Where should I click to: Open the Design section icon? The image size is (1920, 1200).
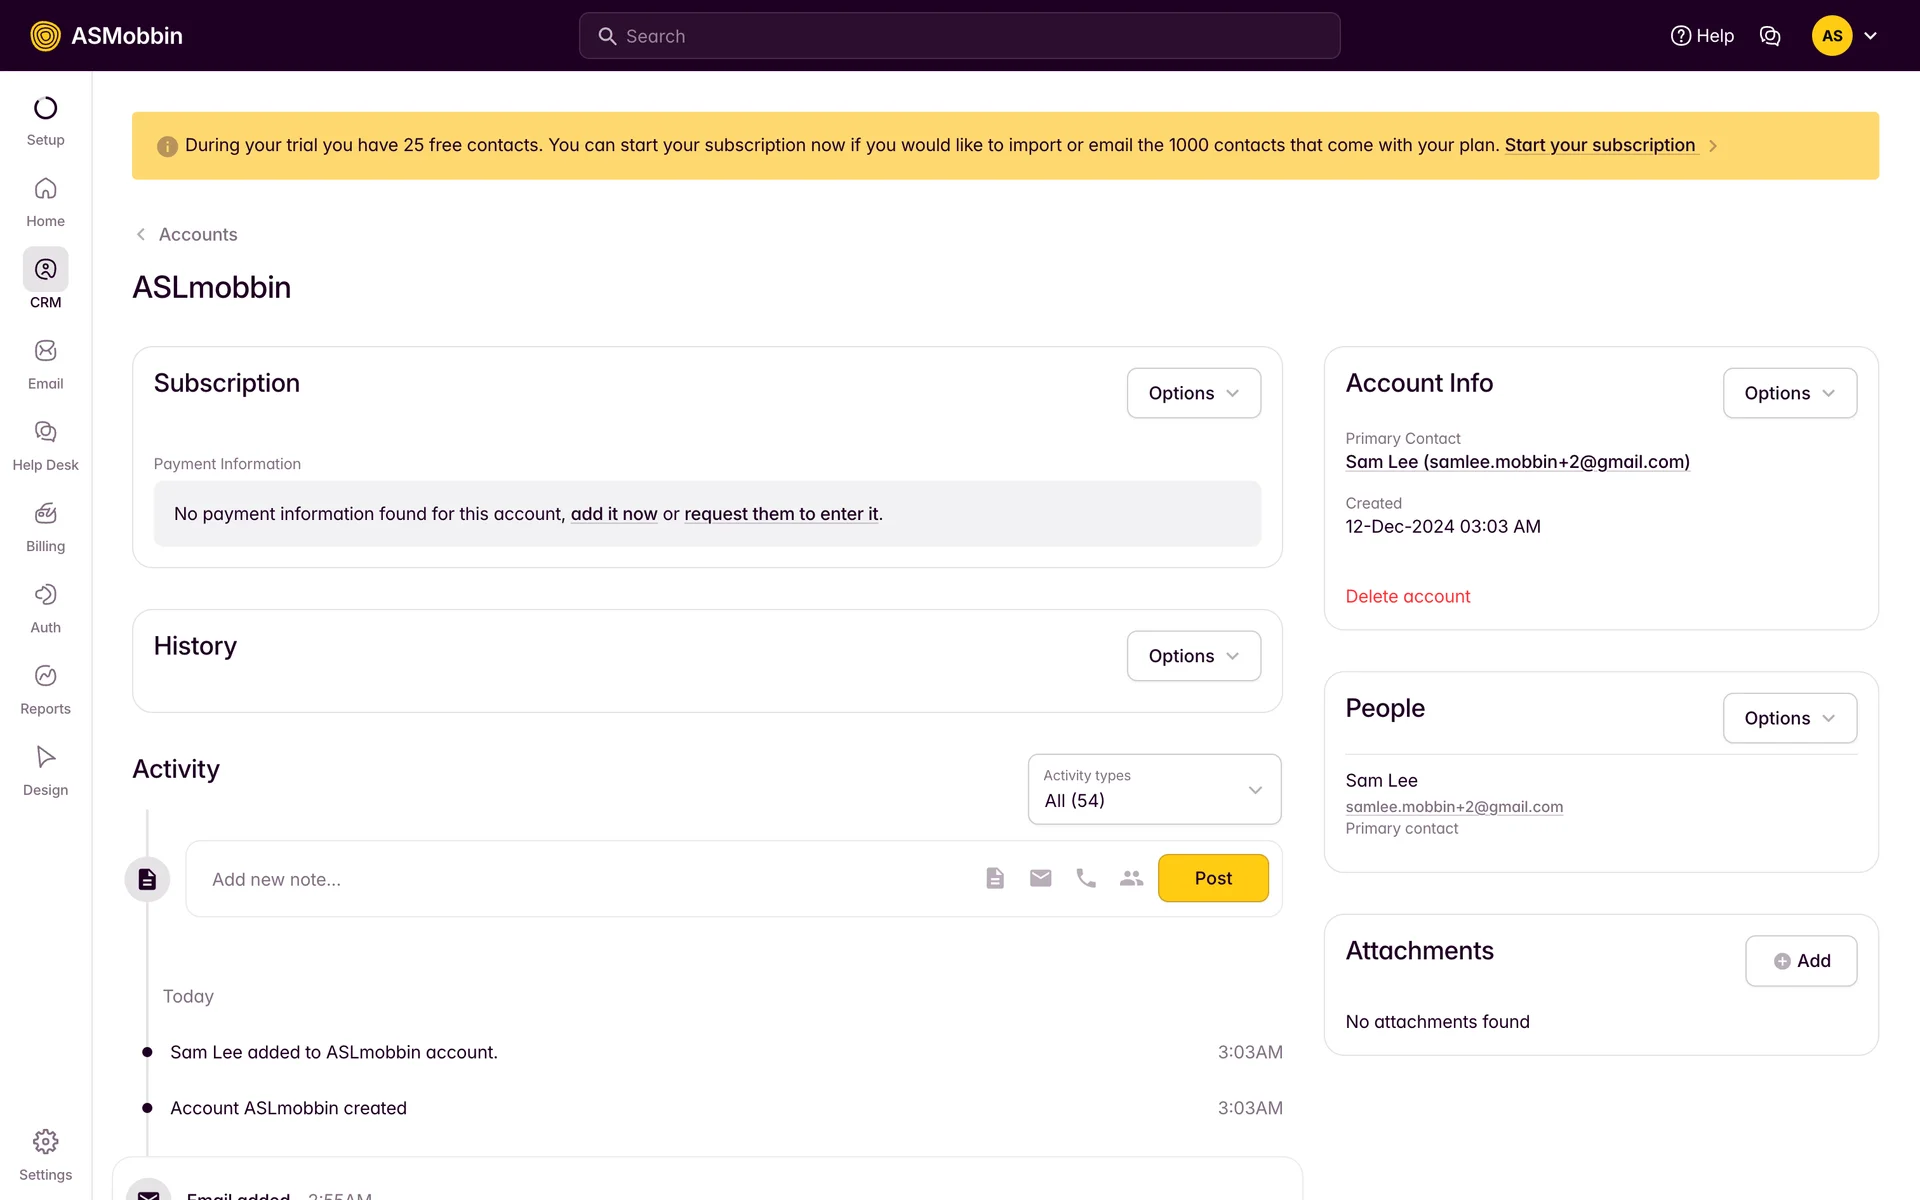click(x=45, y=757)
